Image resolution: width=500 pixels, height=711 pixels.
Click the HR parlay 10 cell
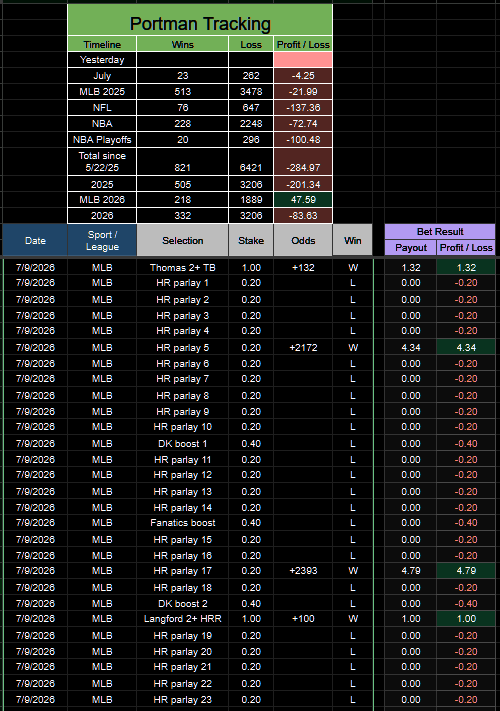point(182,427)
